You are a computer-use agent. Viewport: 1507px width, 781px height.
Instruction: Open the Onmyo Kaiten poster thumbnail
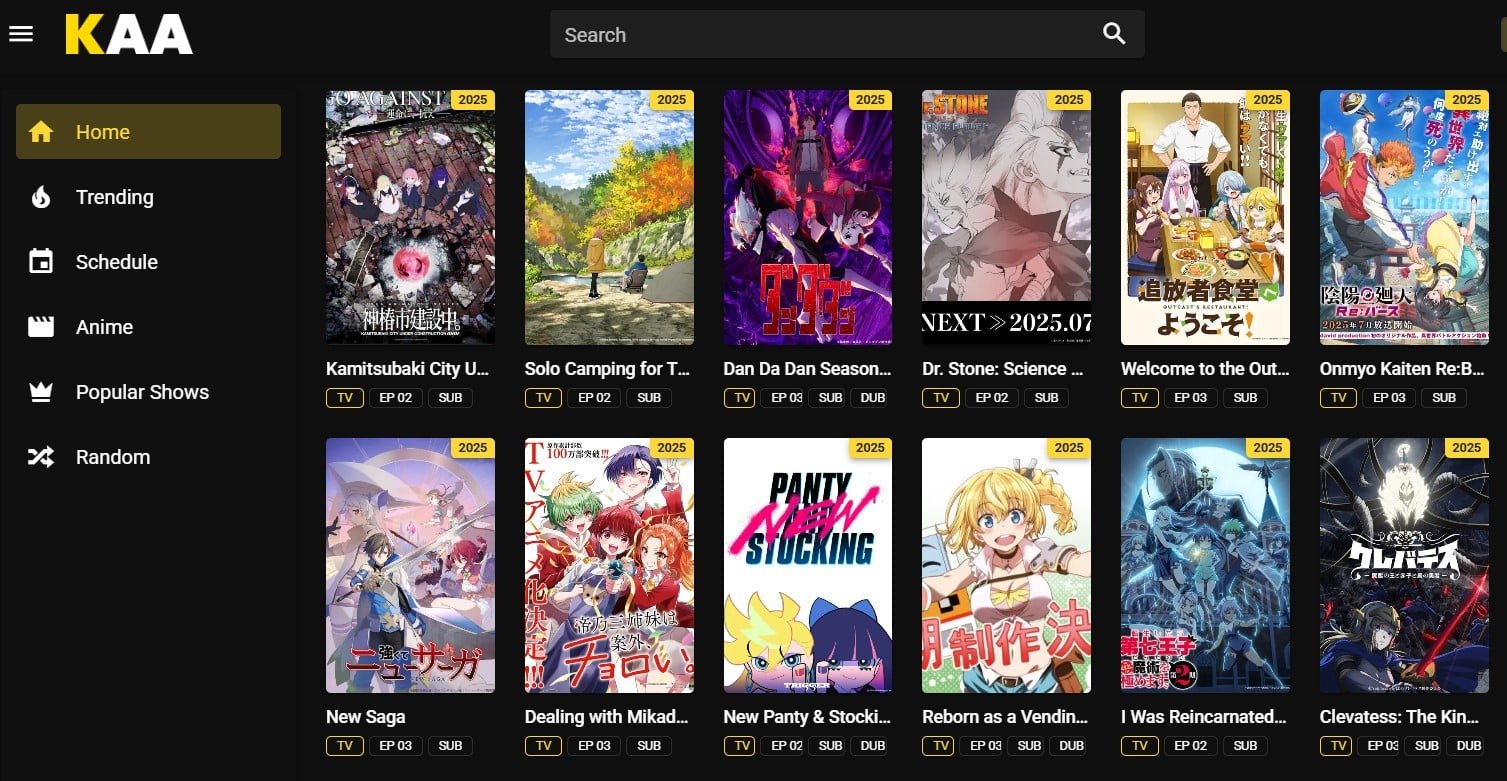pyautogui.click(x=1404, y=217)
